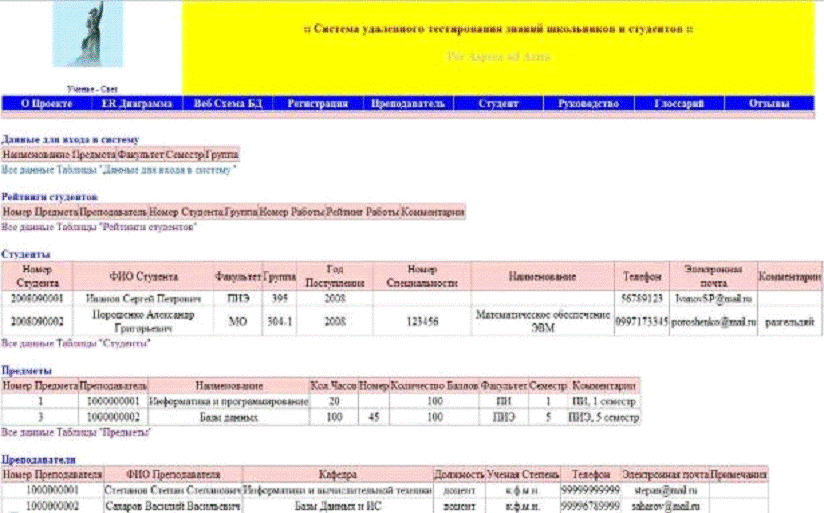
Task: Click the yellow header title banner text
Action: click(x=498, y=30)
